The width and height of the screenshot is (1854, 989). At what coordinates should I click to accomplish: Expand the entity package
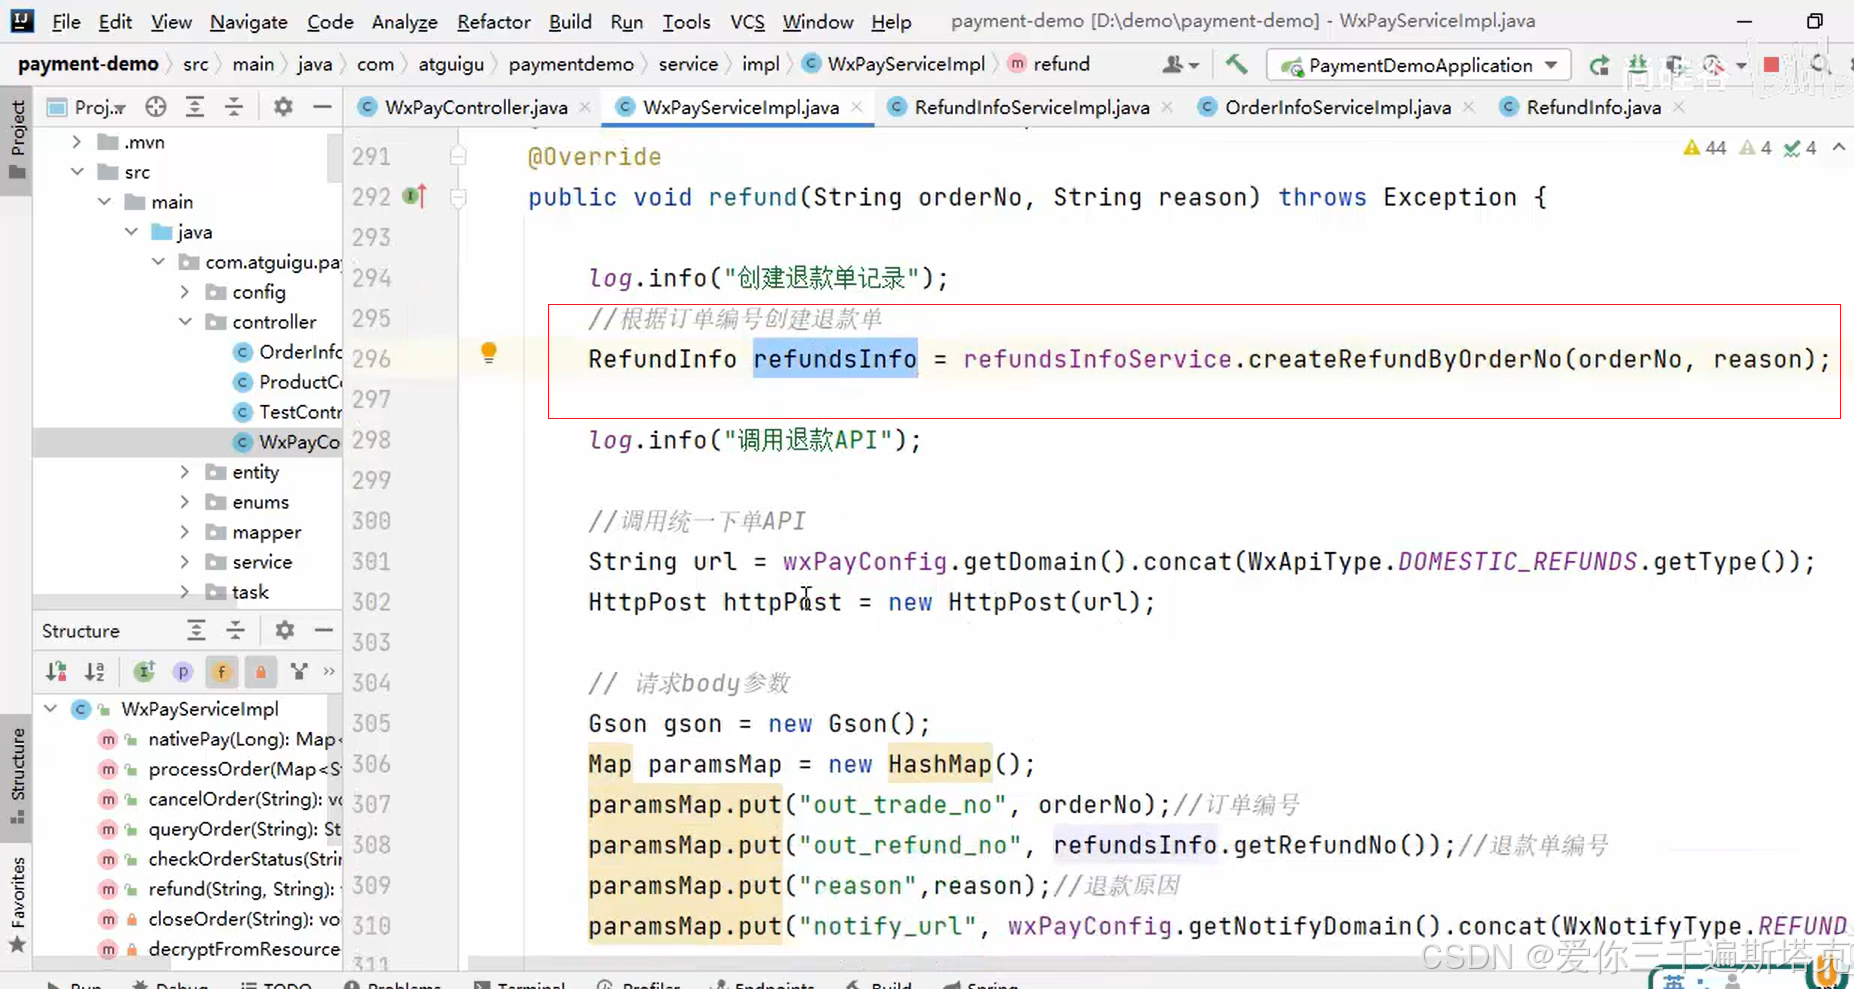185,472
